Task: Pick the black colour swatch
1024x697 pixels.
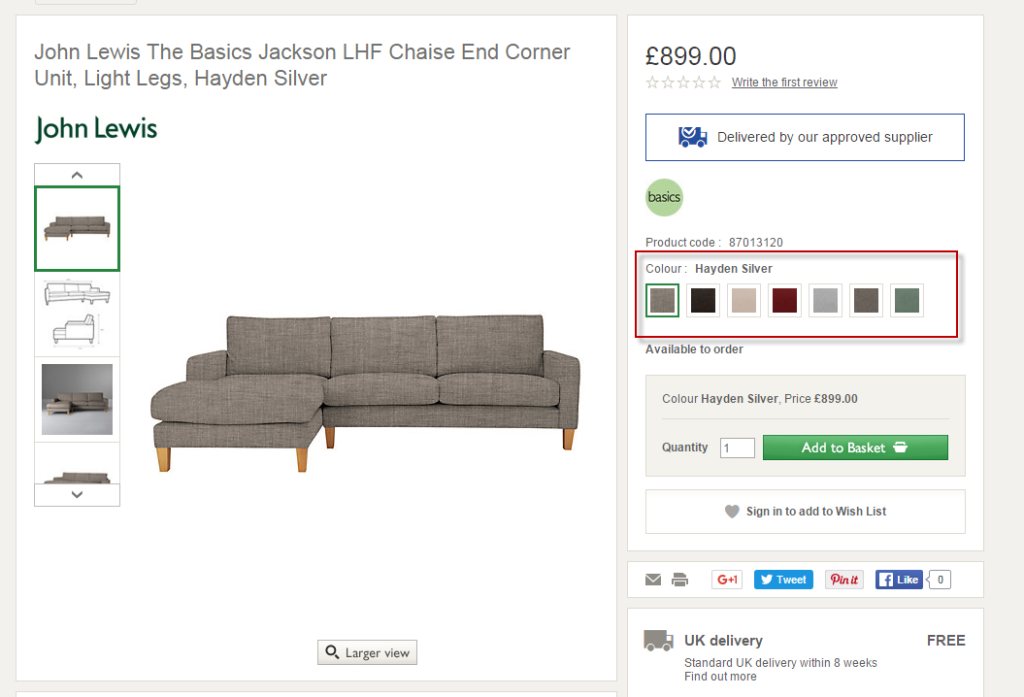Action: 703,300
